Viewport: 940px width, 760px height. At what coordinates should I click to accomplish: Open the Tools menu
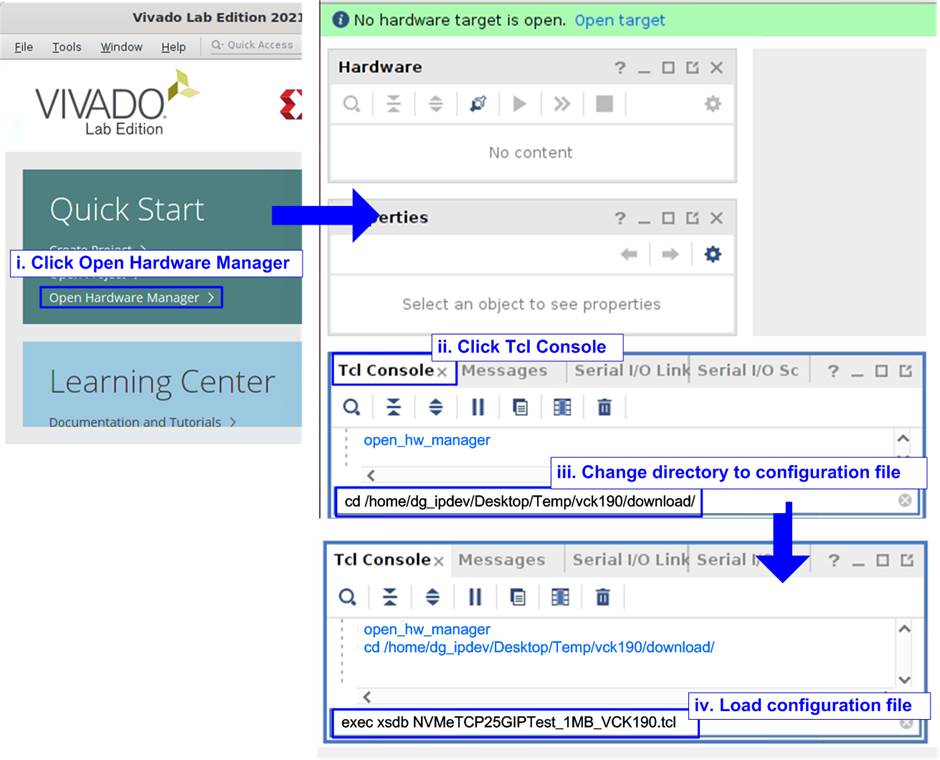[x=67, y=47]
